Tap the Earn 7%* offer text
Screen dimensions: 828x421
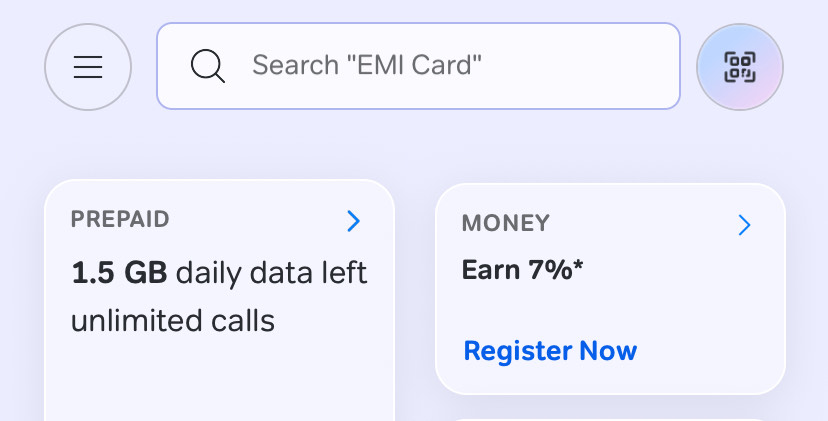point(522,270)
